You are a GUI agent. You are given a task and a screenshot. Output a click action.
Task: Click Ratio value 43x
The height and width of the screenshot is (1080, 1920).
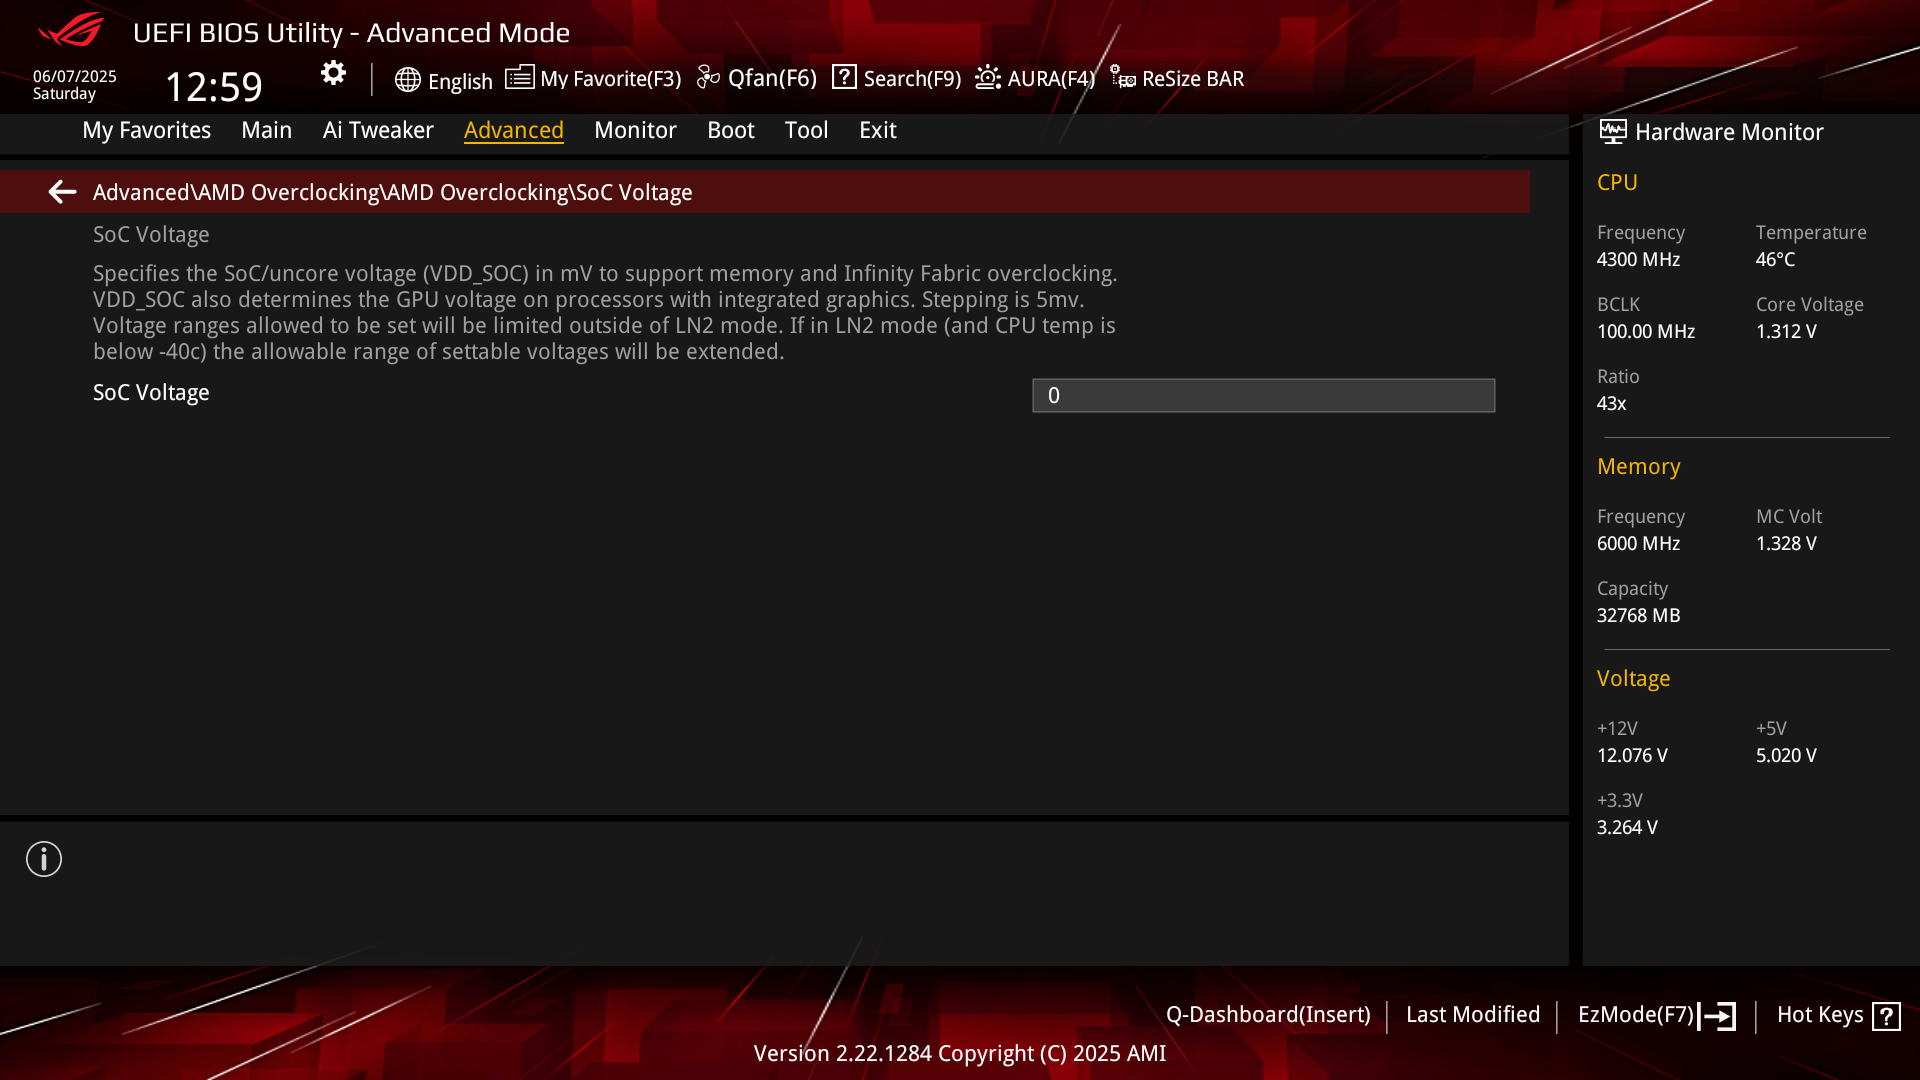[x=1611, y=404]
